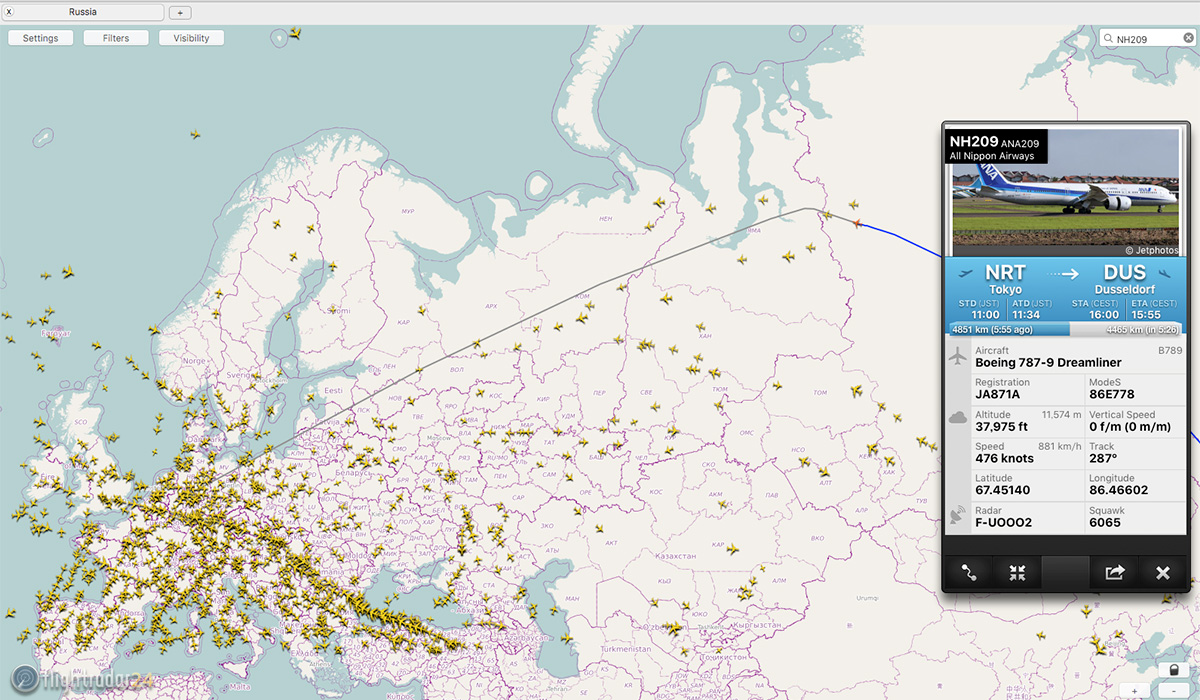Click the Türkmenistan map label
Viewport: 1200px width, 700px height.
click(626, 649)
